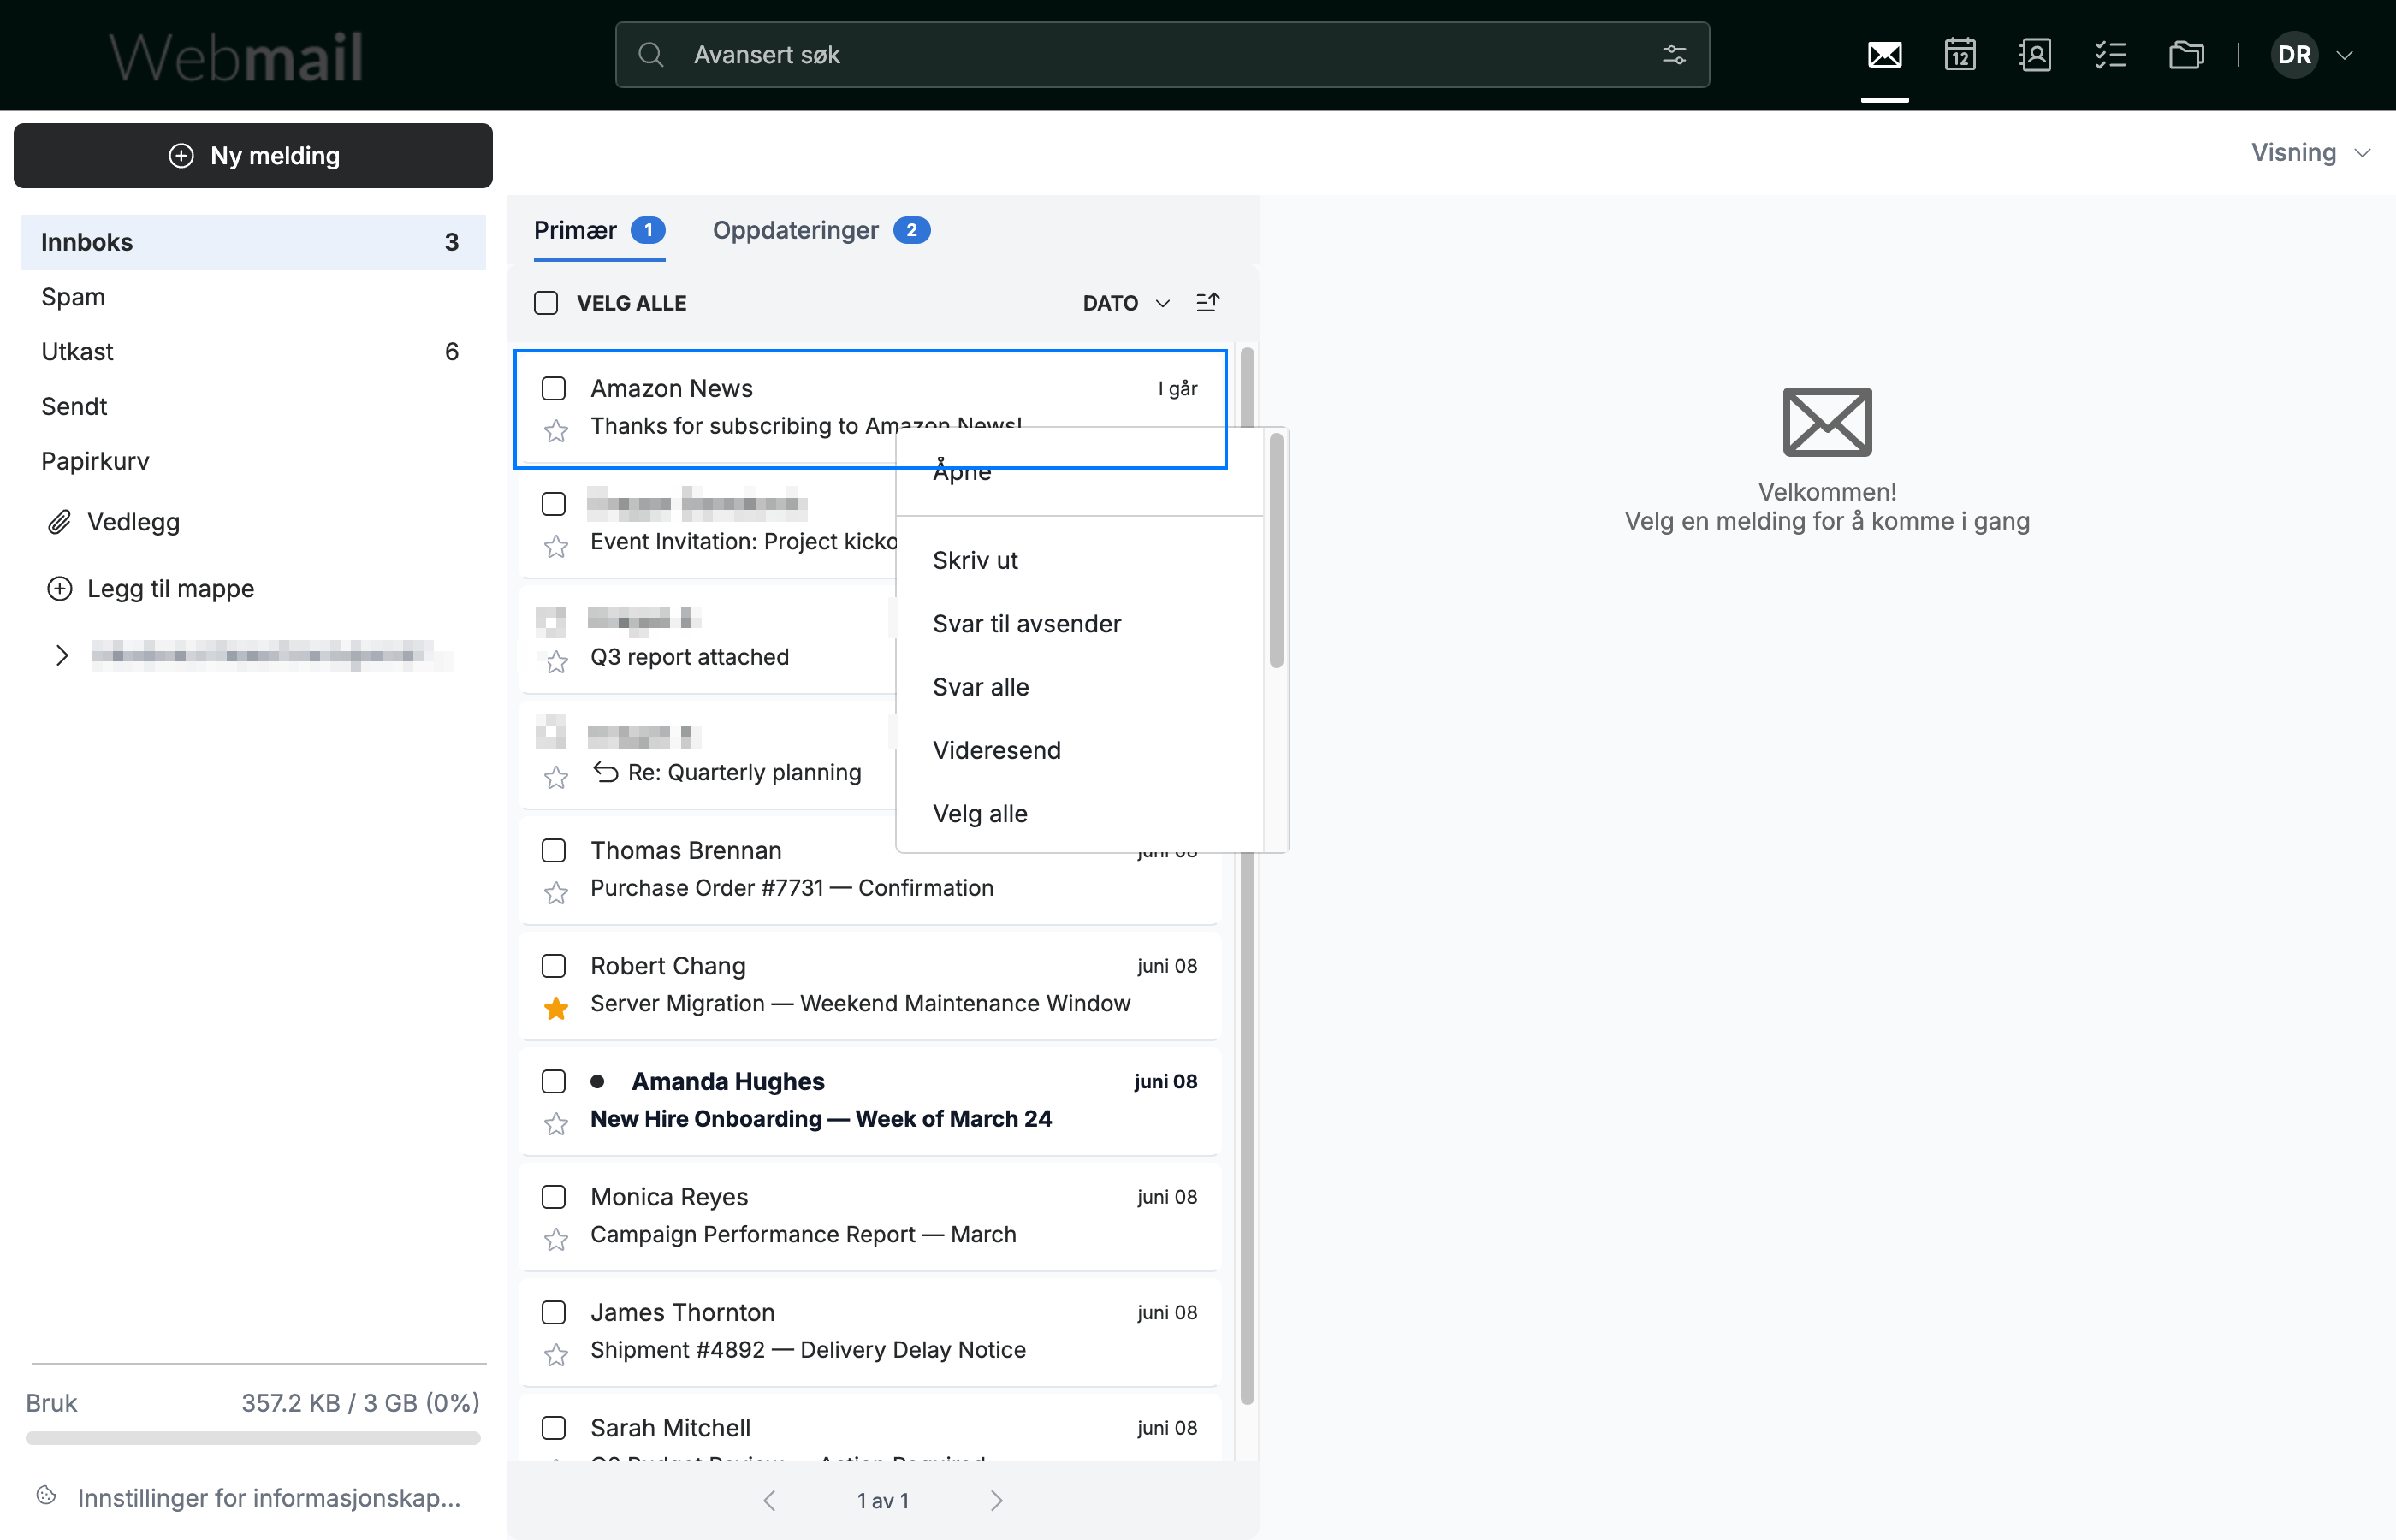
Task: Expand the user account menu chevron
Action: click(2344, 55)
